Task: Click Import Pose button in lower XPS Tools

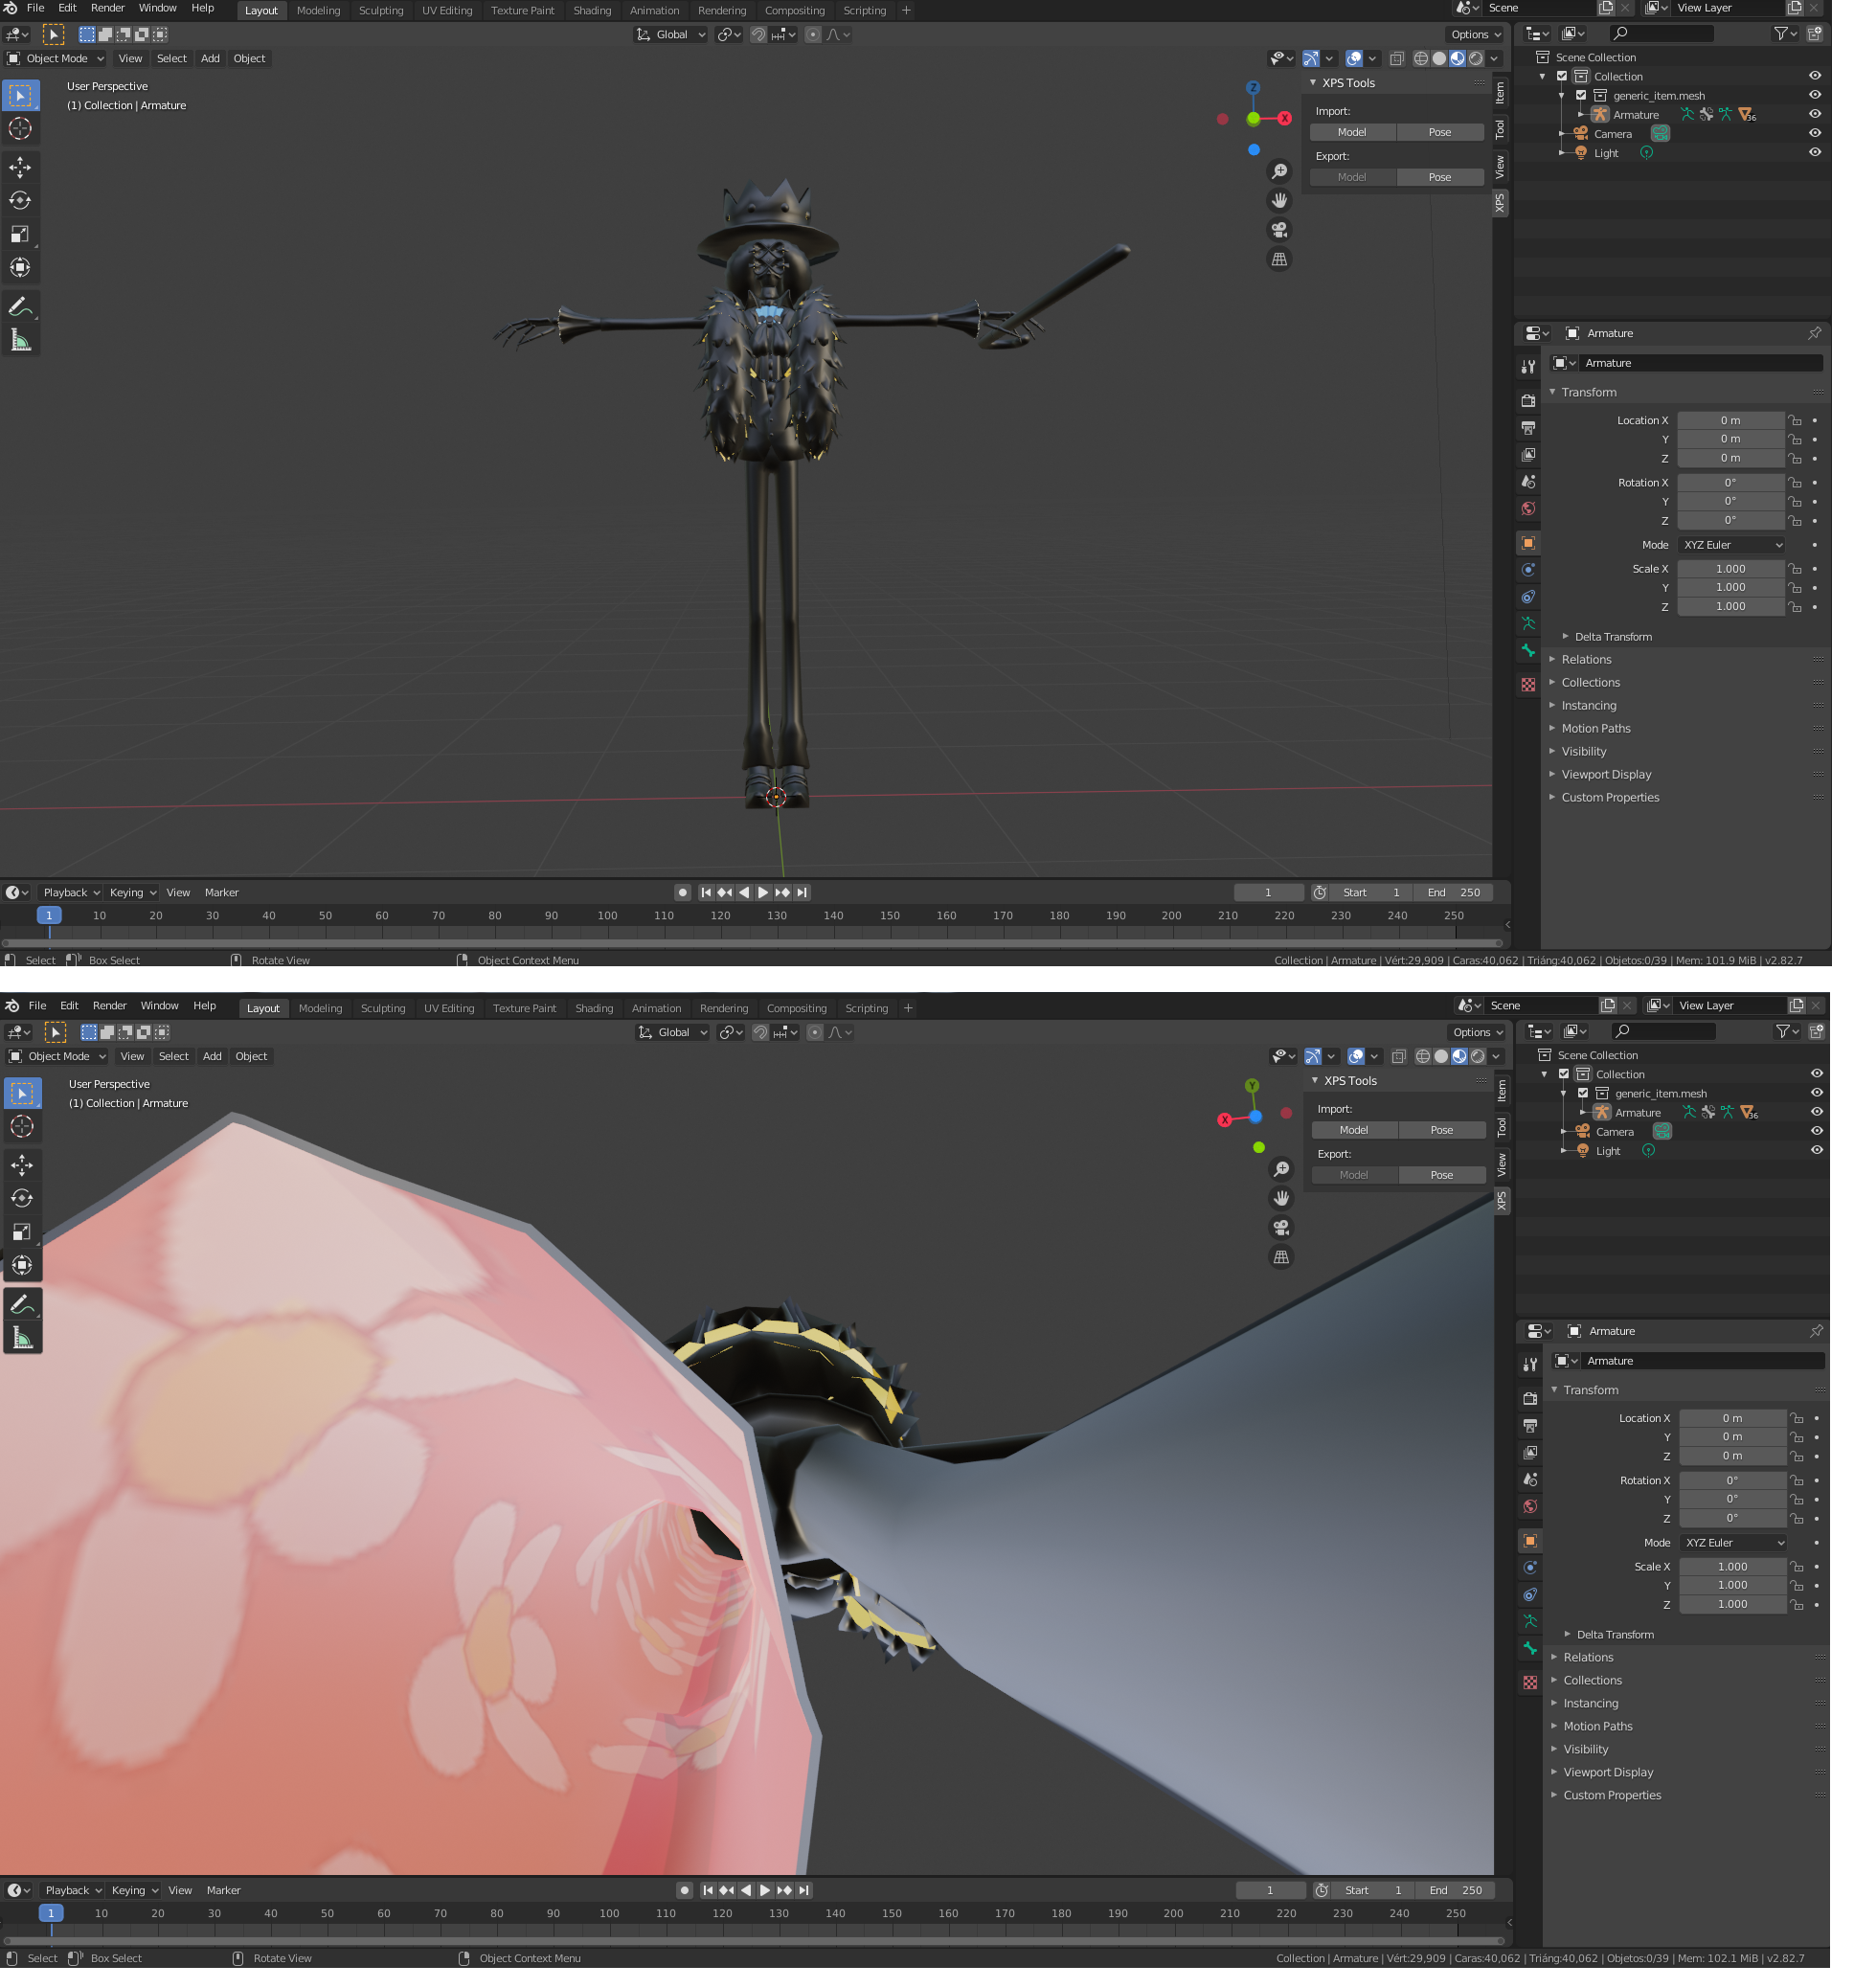Action: pos(1442,1131)
